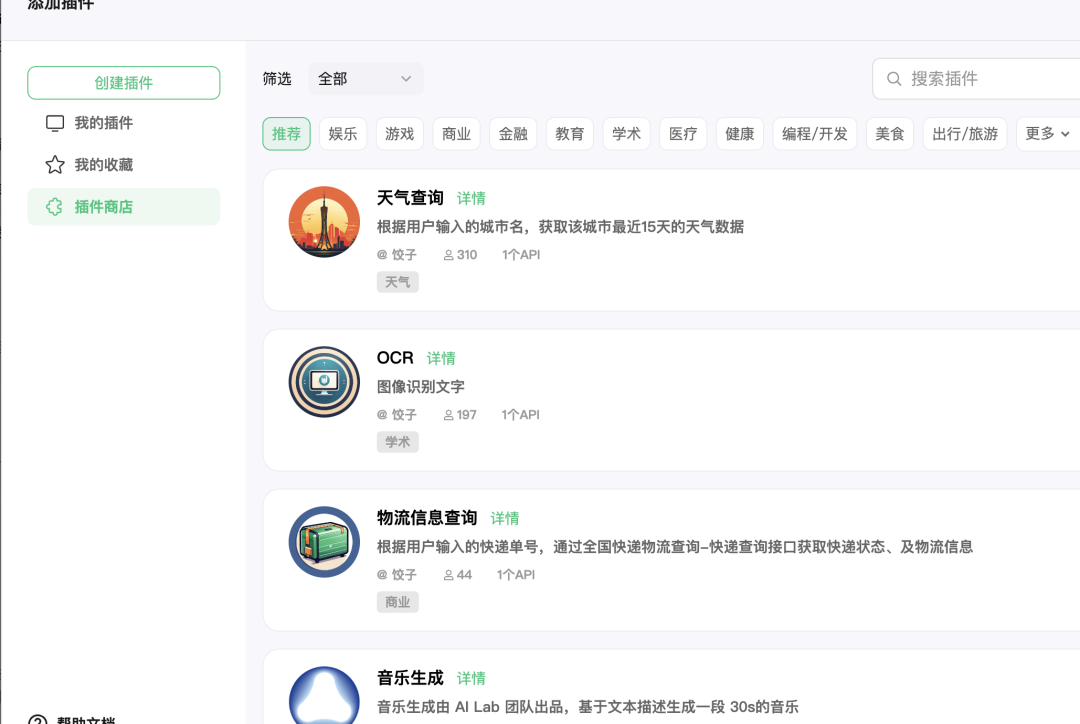
Task: Click user count 44 on 物流信息查询
Action: click(458, 575)
